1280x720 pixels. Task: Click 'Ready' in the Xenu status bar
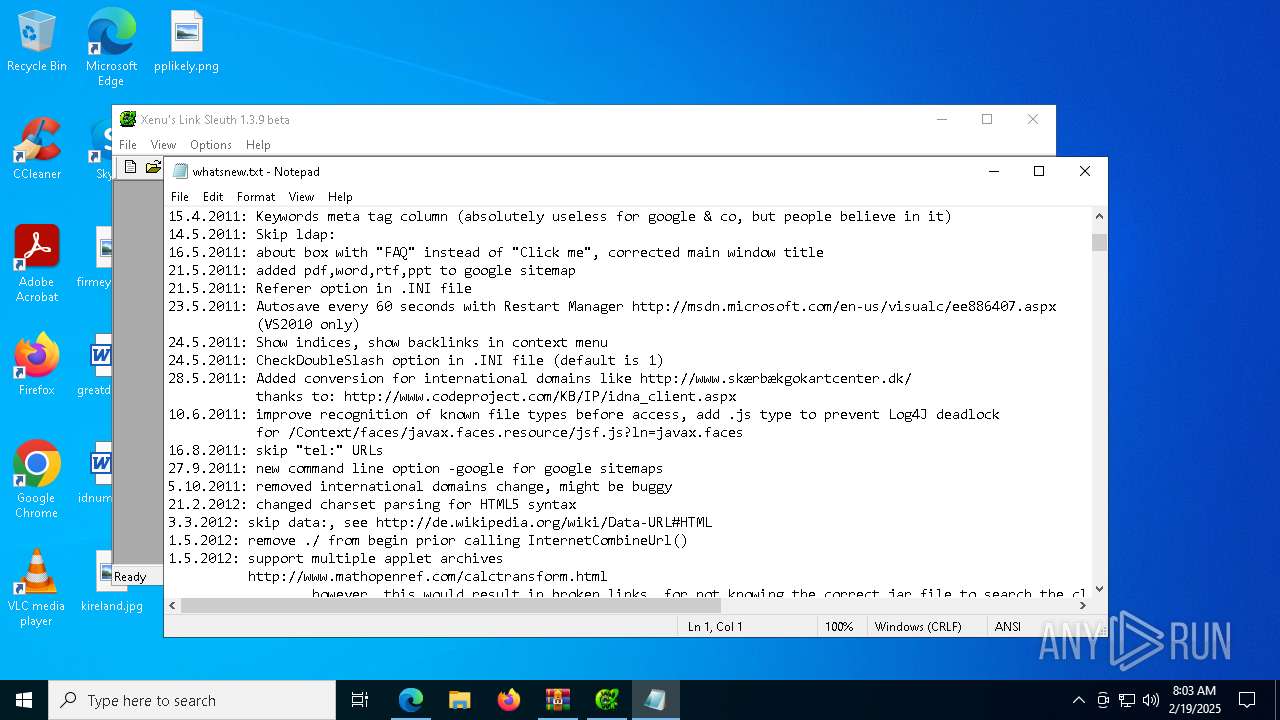pyautogui.click(x=130, y=576)
